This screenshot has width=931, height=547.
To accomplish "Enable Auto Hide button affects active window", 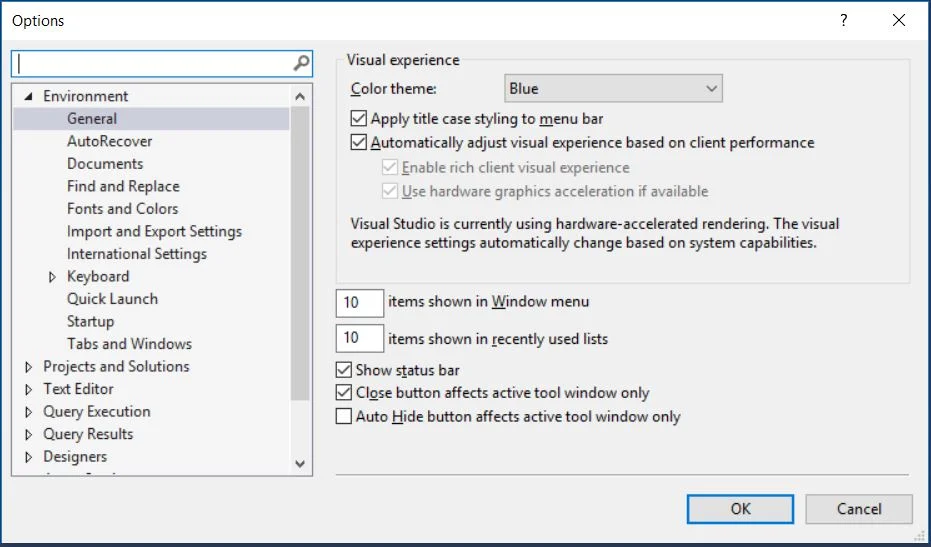I will tap(344, 416).
